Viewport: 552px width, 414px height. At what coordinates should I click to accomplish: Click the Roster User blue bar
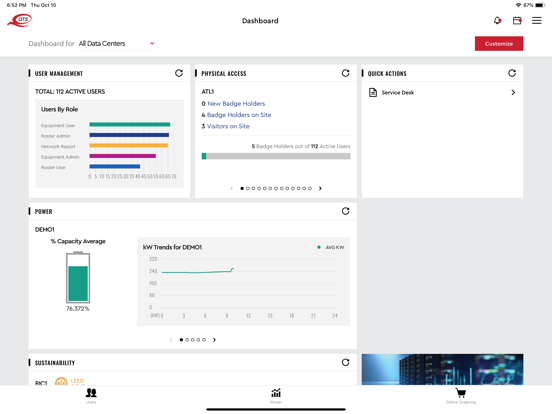(x=115, y=167)
